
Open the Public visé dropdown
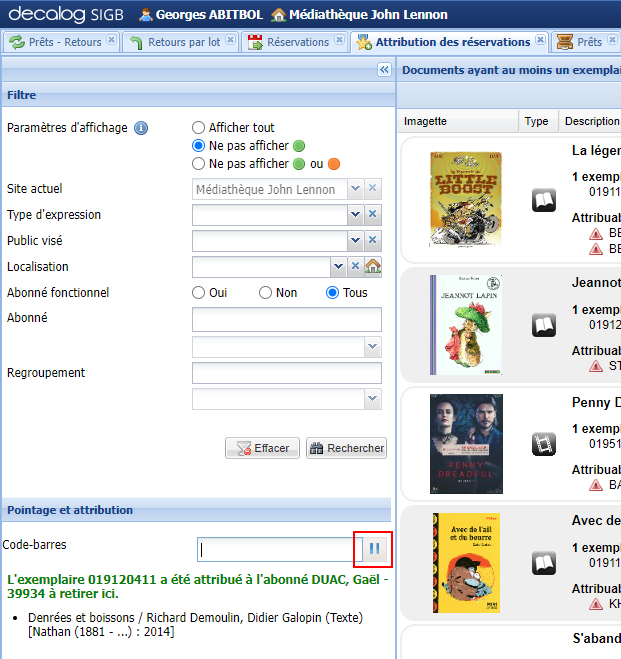pyautogui.click(x=355, y=240)
